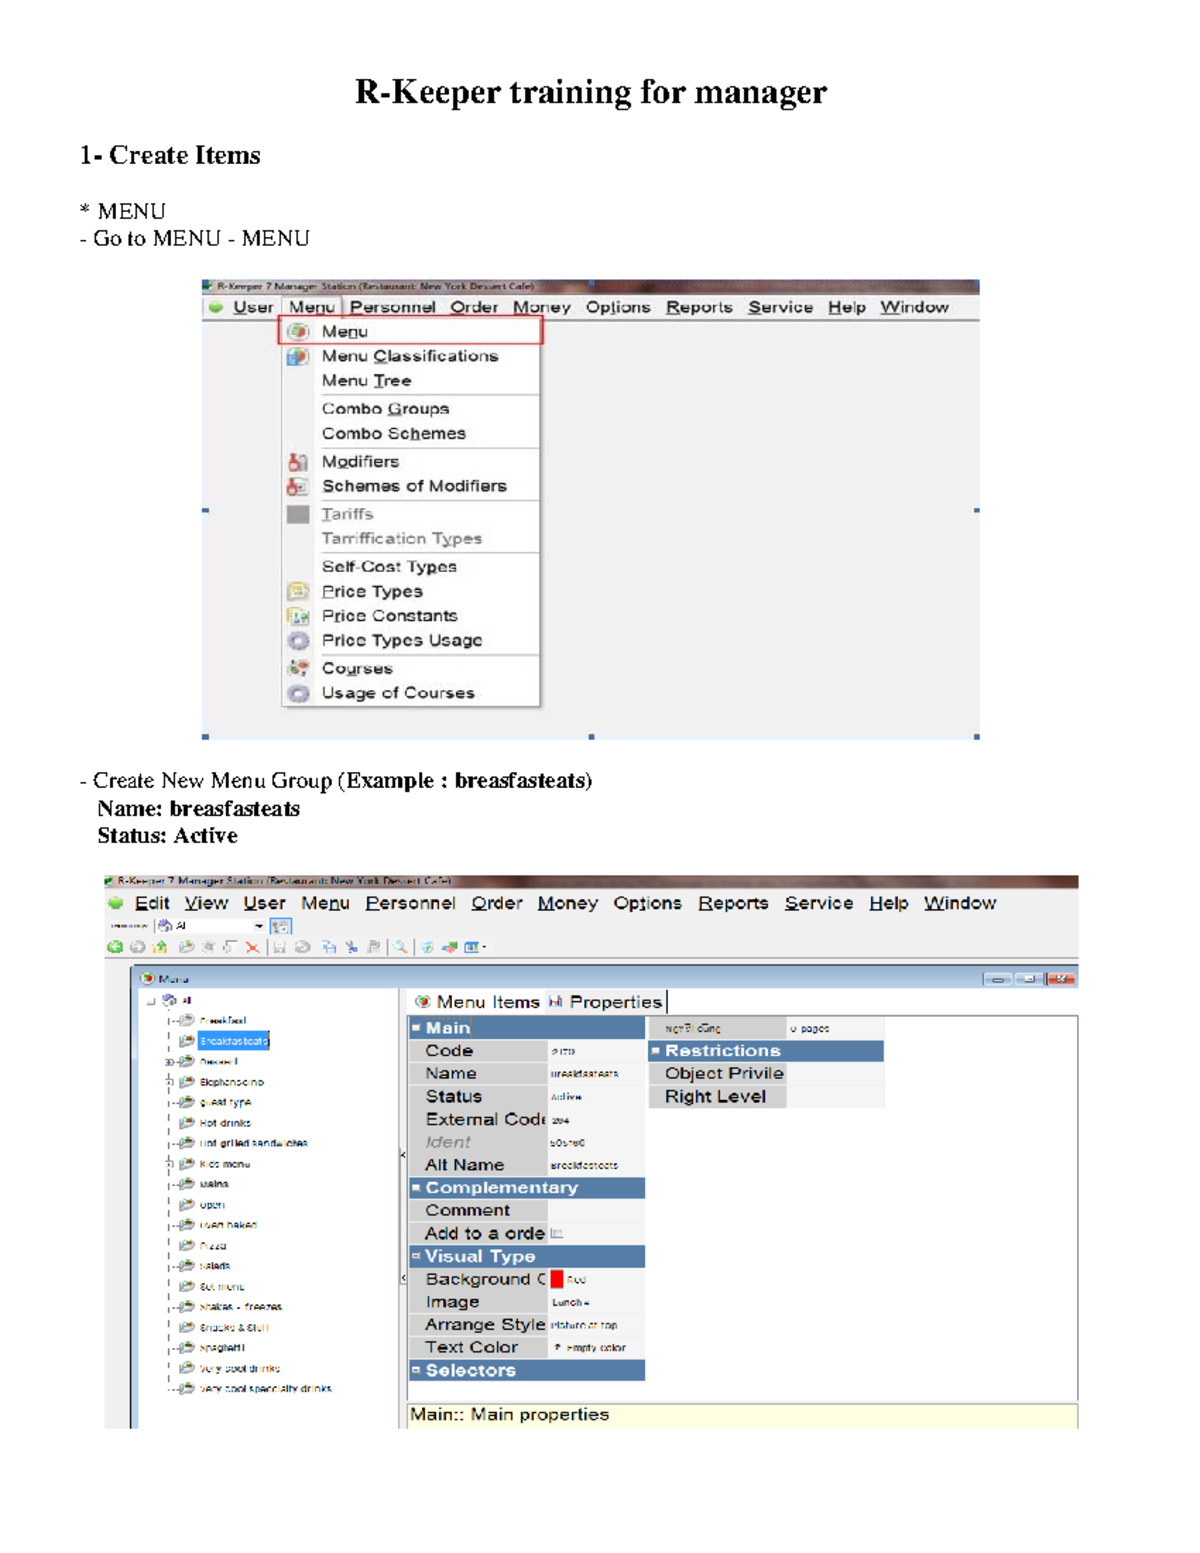Switch to the Properties tab
The image size is (1200, 1553).
pos(605,1002)
